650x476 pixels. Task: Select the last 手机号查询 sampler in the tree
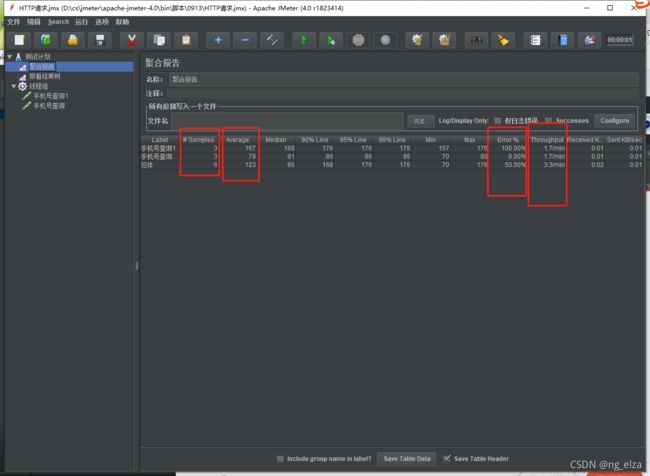[x=49, y=106]
